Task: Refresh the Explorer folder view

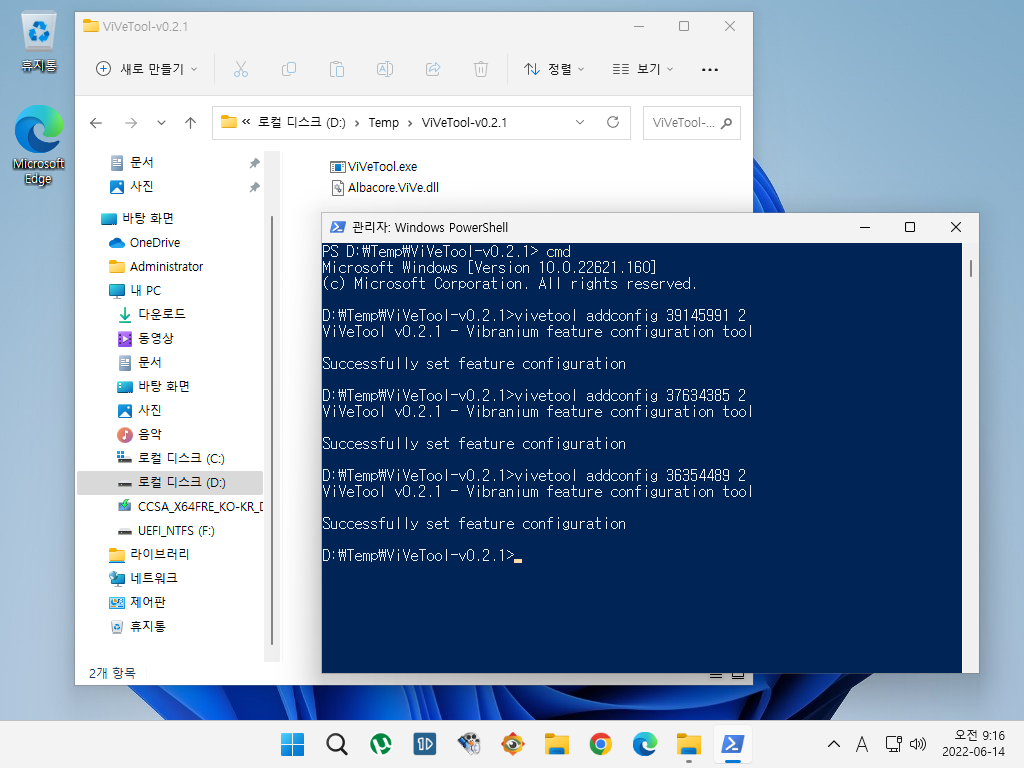Action: point(613,122)
